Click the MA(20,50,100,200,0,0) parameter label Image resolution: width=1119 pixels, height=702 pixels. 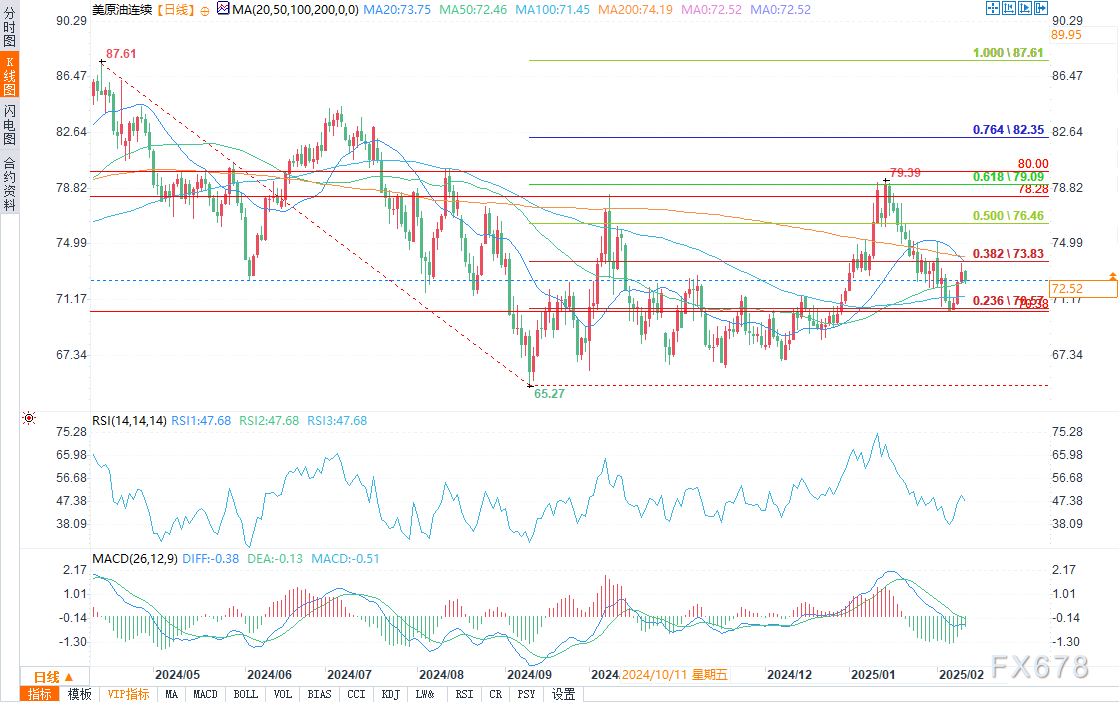coord(295,10)
